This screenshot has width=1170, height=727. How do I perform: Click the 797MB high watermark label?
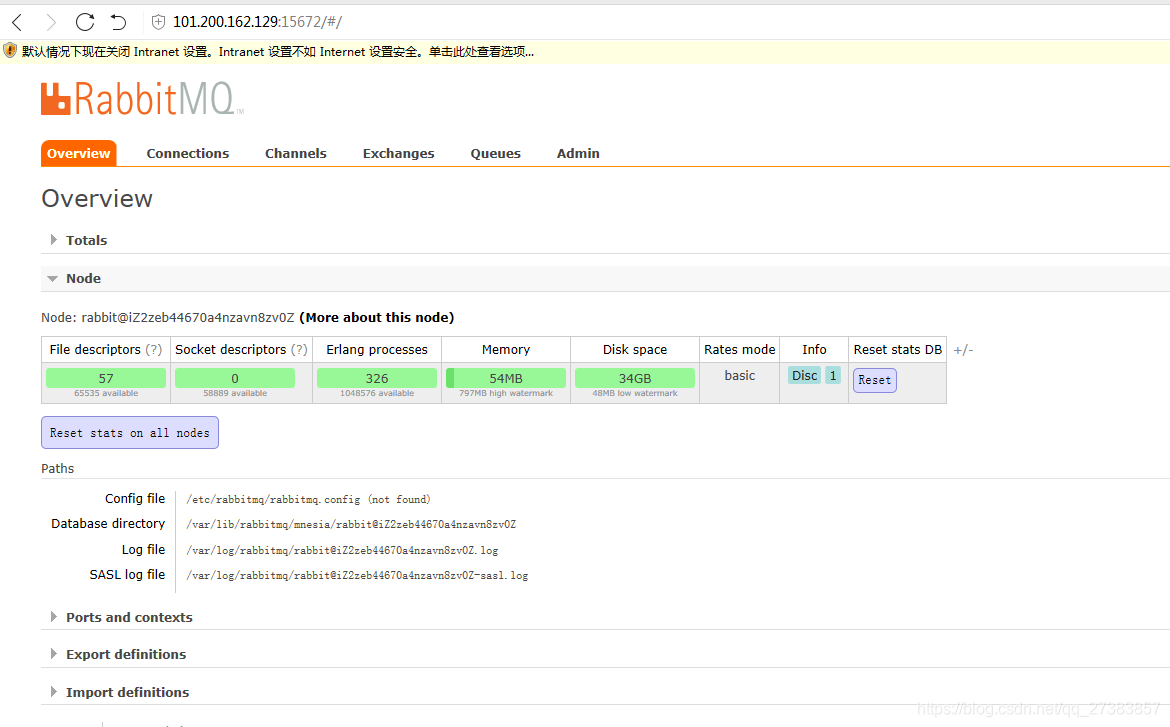(x=506, y=393)
